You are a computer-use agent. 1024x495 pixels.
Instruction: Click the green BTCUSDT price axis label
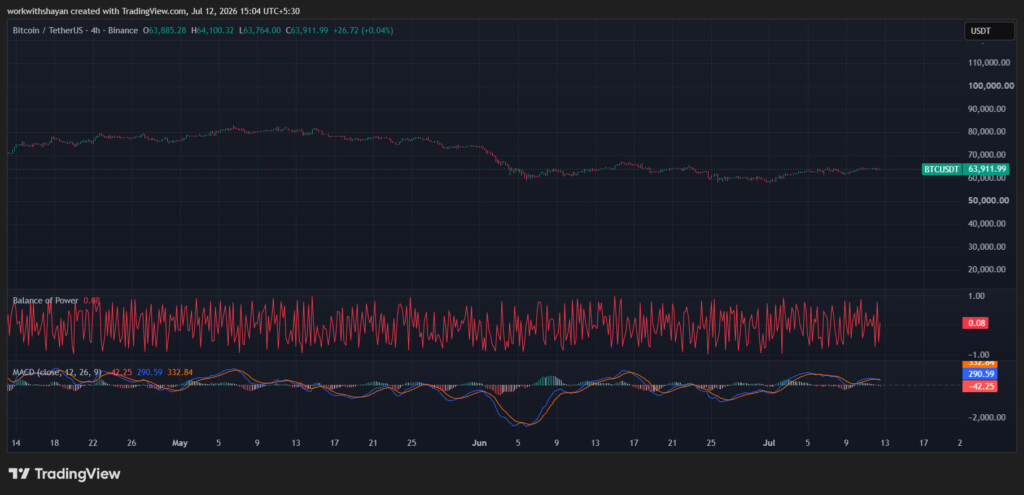[x=941, y=169]
